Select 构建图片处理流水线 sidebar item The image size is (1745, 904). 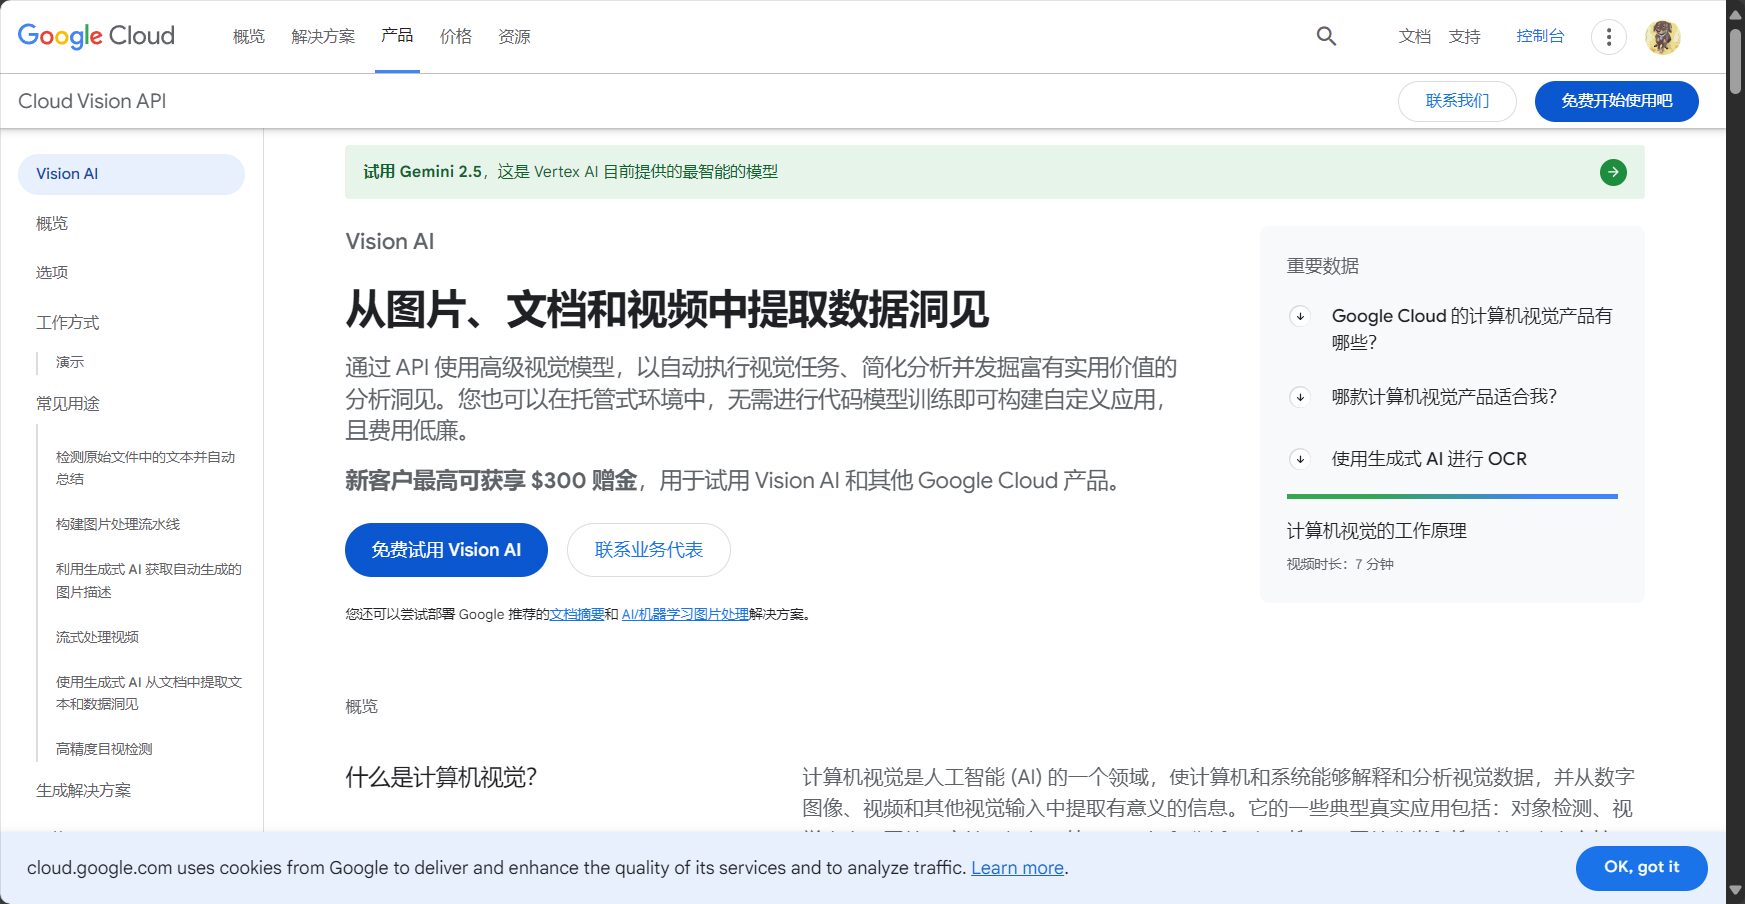pos(118,524)
